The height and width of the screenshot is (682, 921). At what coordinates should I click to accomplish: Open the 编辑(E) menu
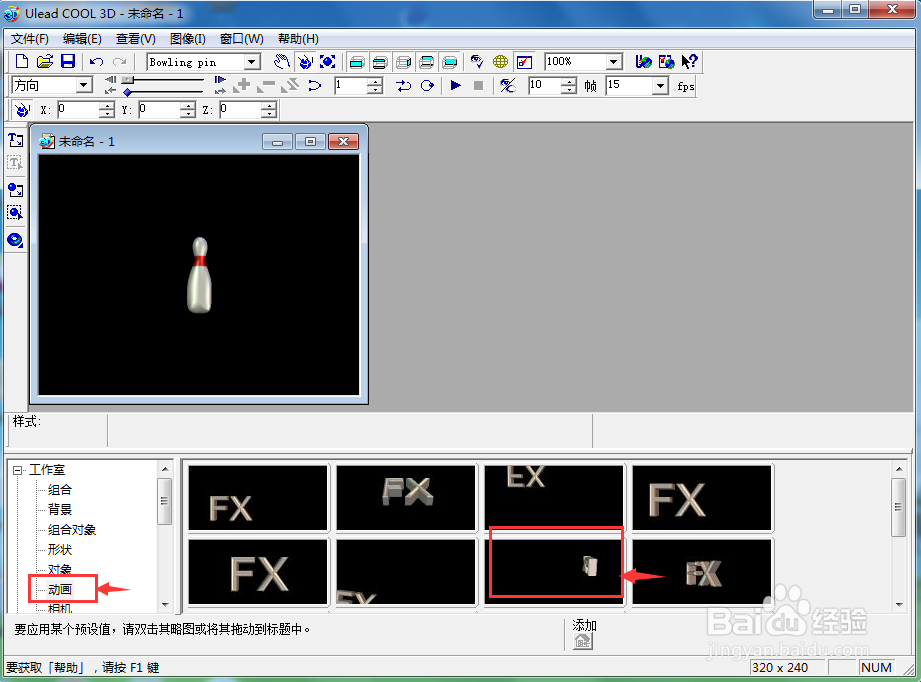click(82, 39)
